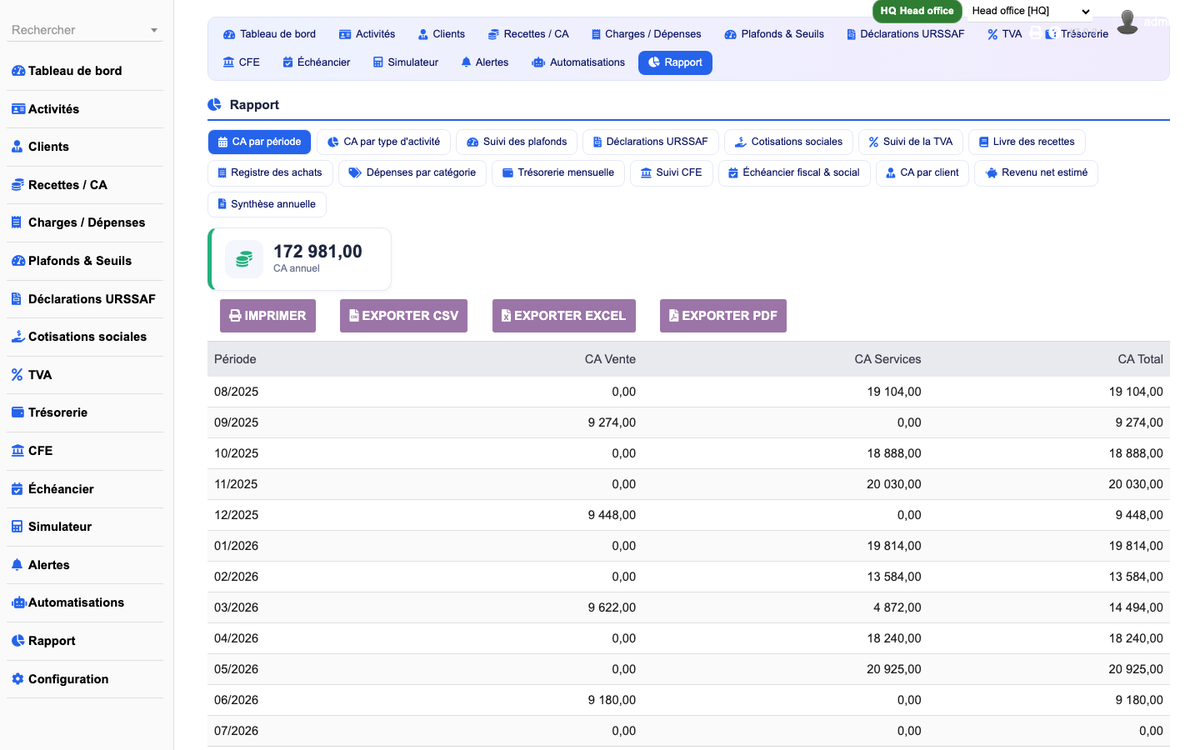This screenshot has width=1200, height=750.
Task: Open Rapport in the sidebar
Action: pos(43,641)
